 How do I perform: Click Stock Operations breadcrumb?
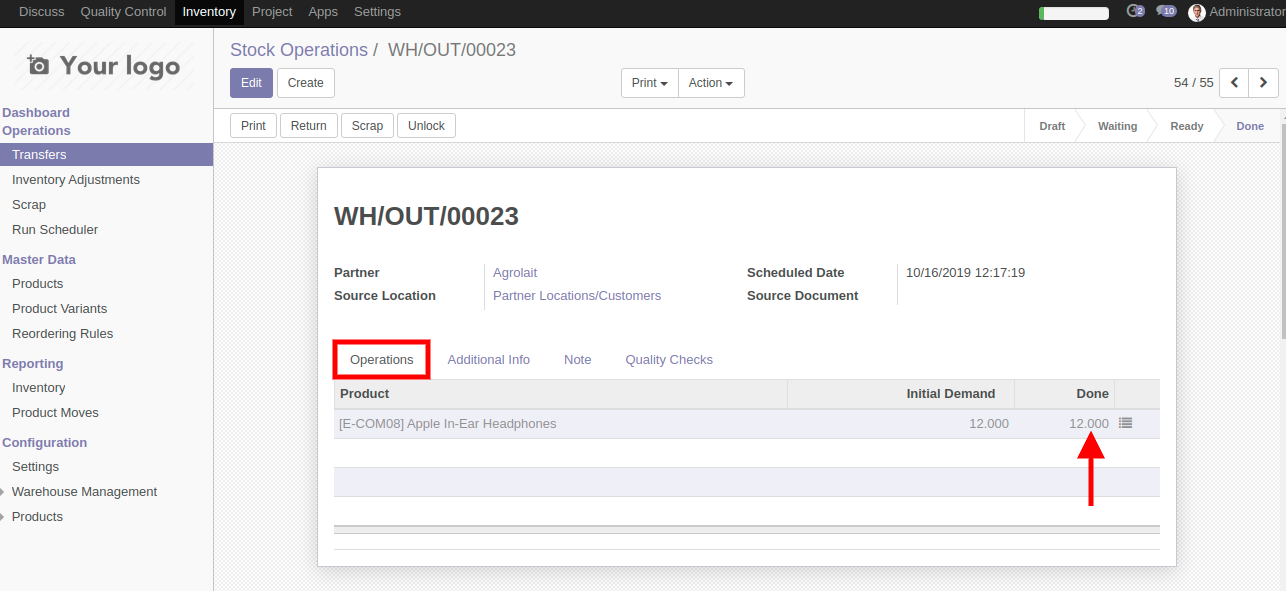click(x=299, y=50)
